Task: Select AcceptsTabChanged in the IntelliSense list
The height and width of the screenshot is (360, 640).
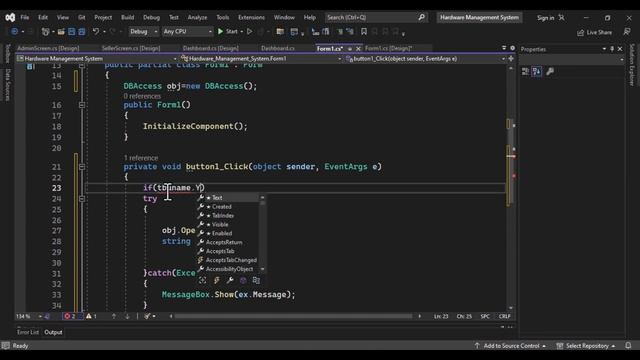Action: [231, 260]
